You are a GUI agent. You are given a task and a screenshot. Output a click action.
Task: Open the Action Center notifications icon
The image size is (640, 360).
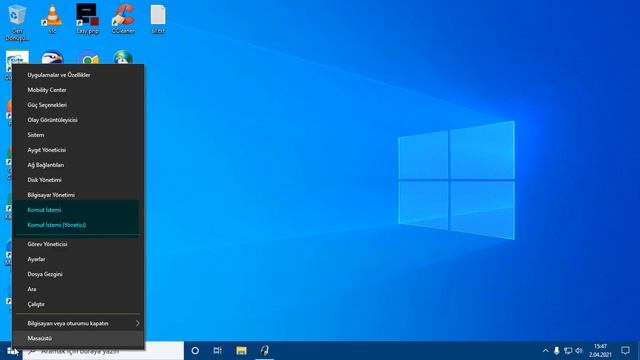tap(625, 351)
